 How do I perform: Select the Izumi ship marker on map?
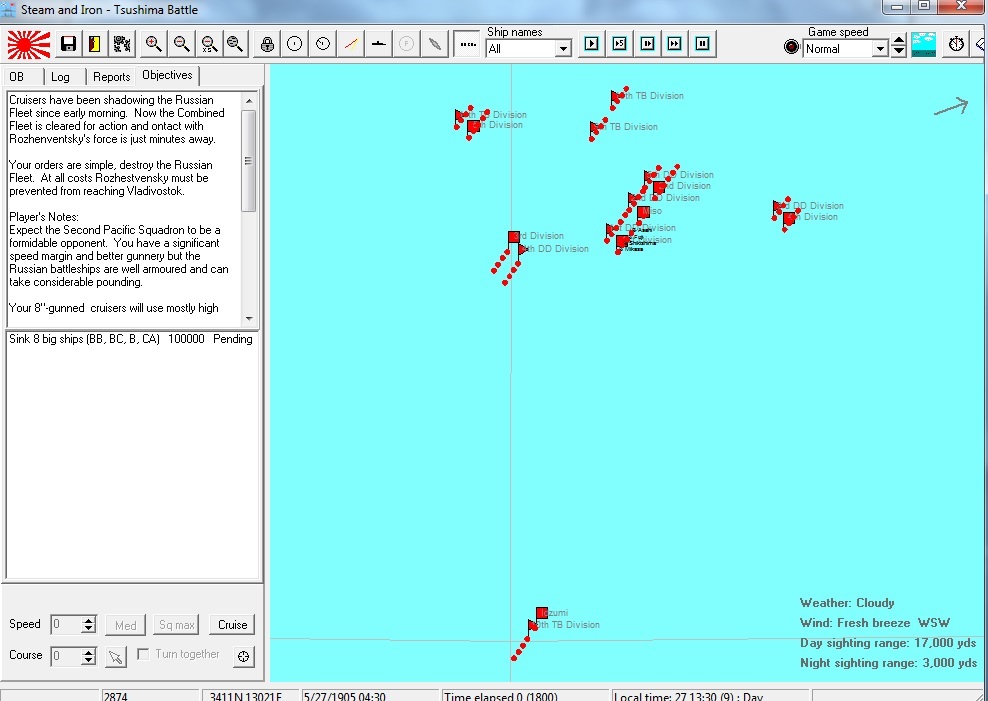tap(542, 613)
